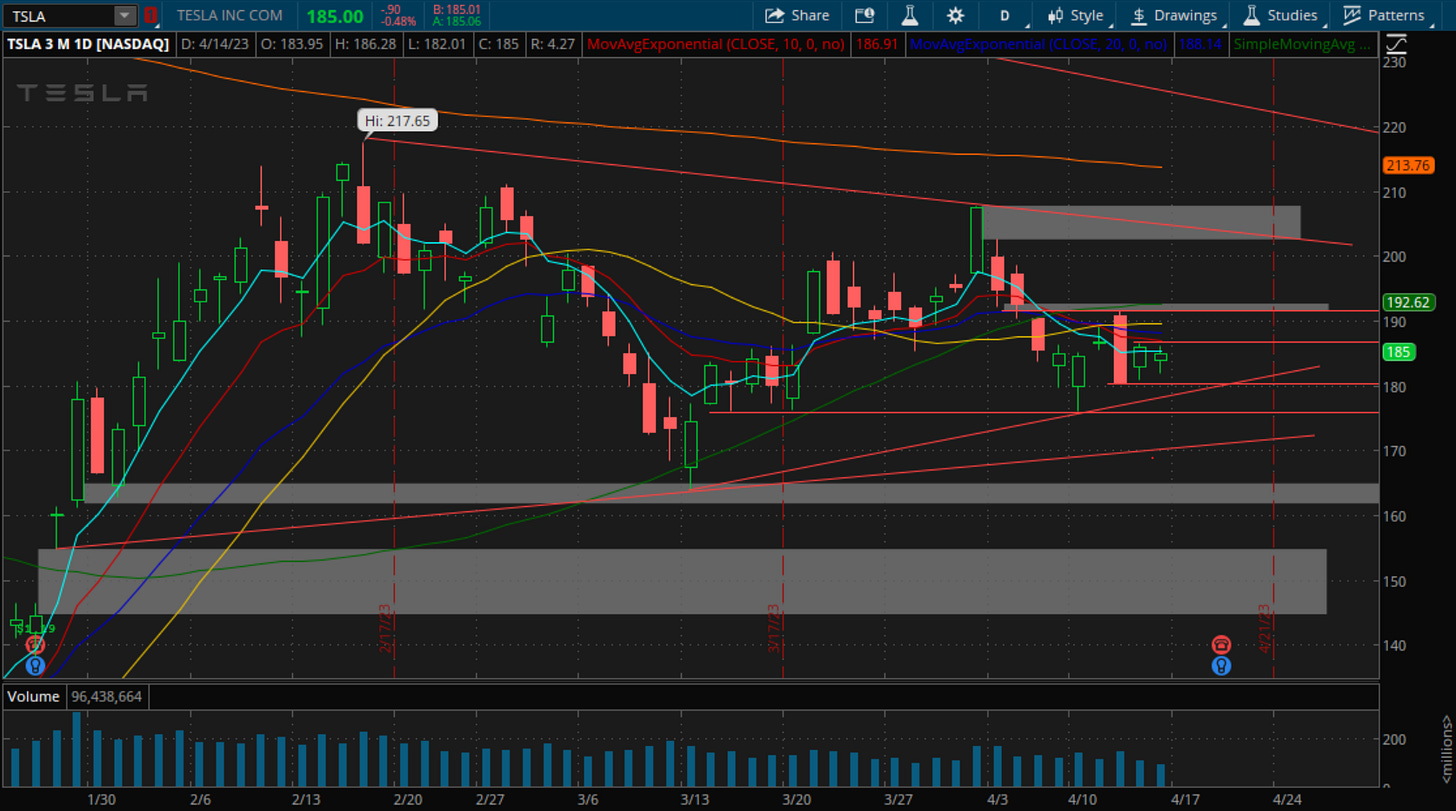
Task: Select the red MovAvgExponential (CLOSE, 10) study label
Action: click(x=716, y=44)
